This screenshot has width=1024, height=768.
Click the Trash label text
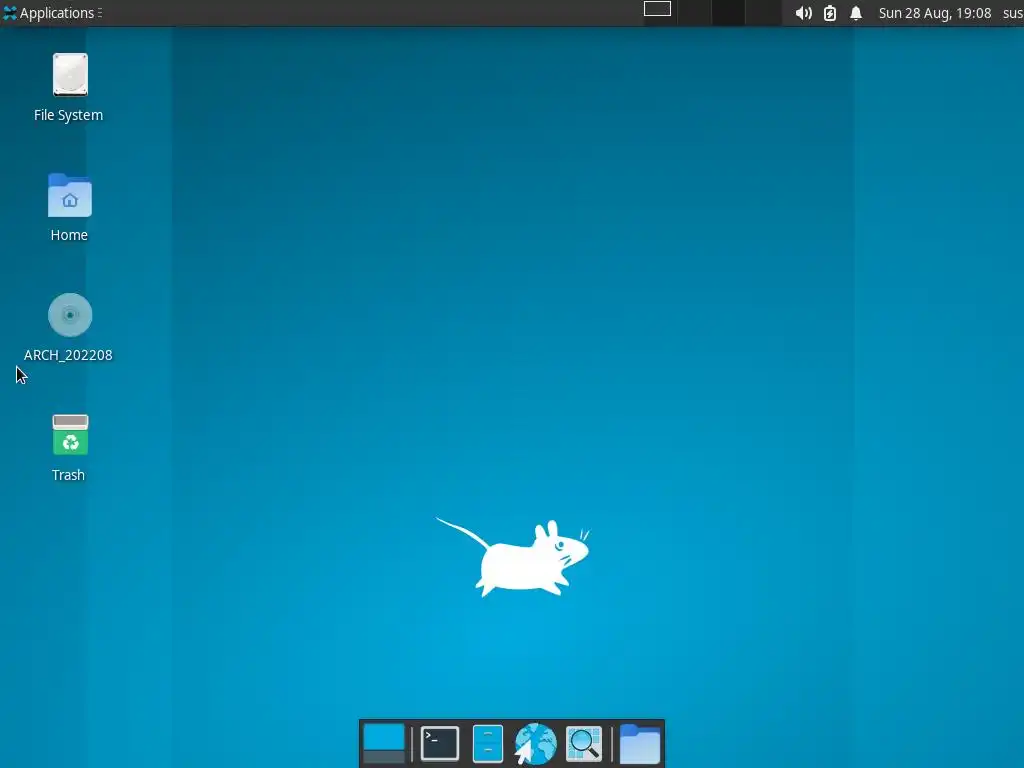point(69,475)
